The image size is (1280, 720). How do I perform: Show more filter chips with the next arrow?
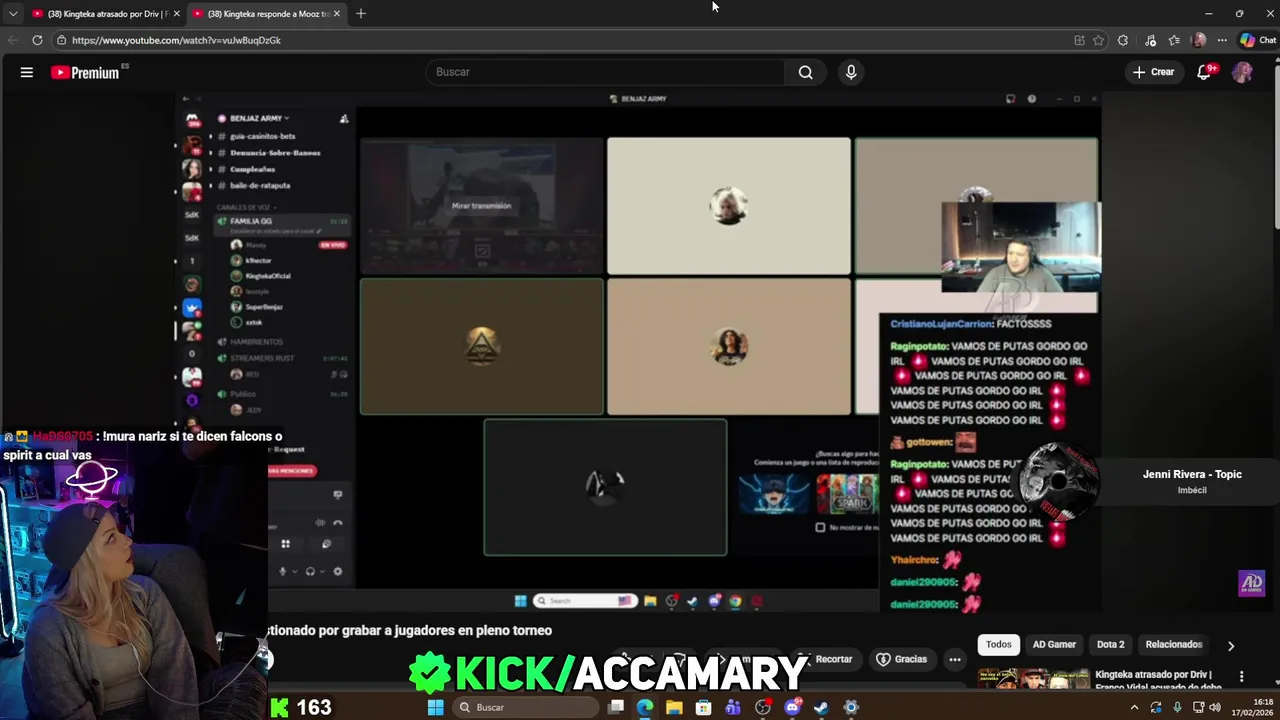click(1231, 645)
